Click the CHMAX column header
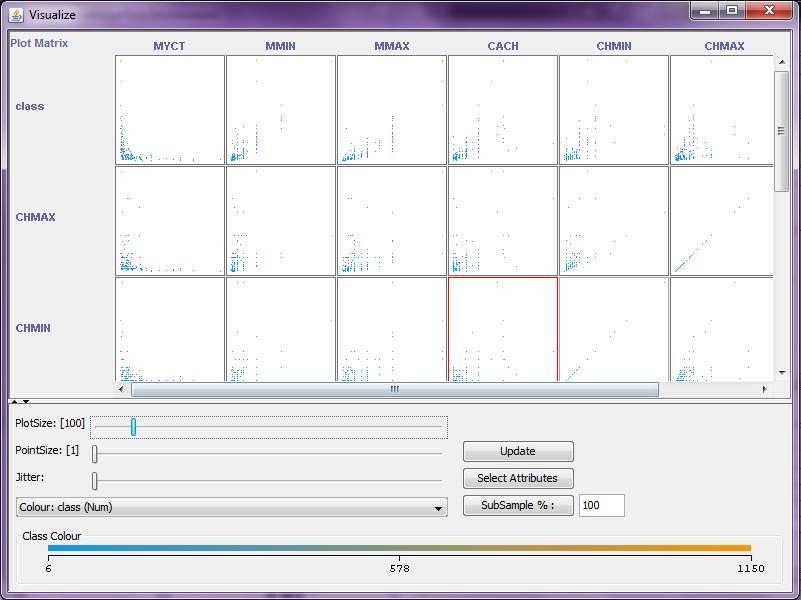801x600 pixels. click(724, 46)
